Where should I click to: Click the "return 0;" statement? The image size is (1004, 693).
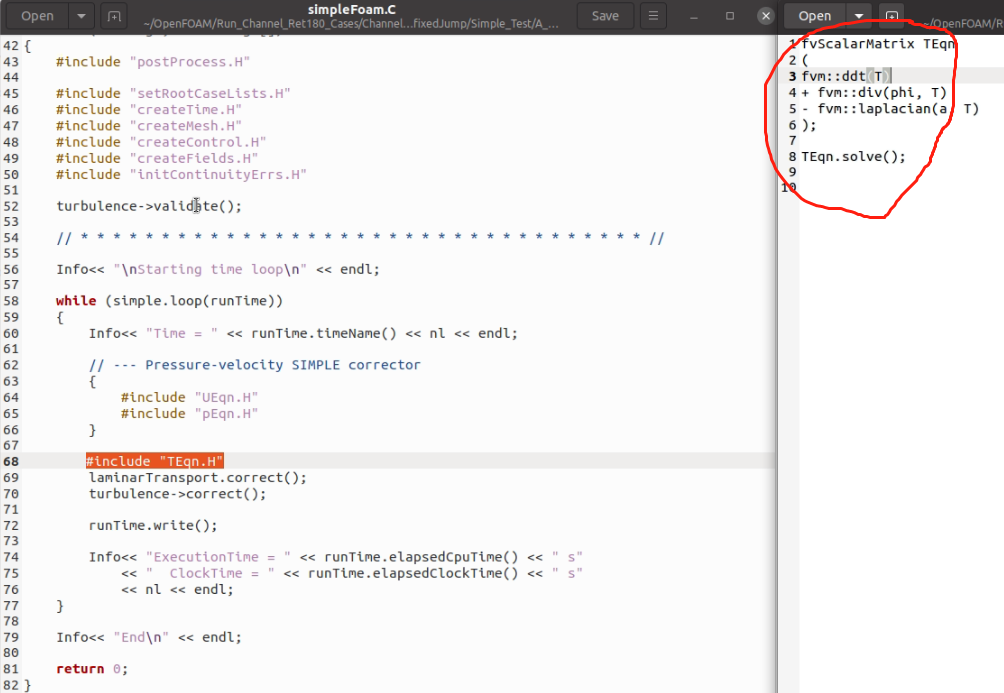point(92,669)
